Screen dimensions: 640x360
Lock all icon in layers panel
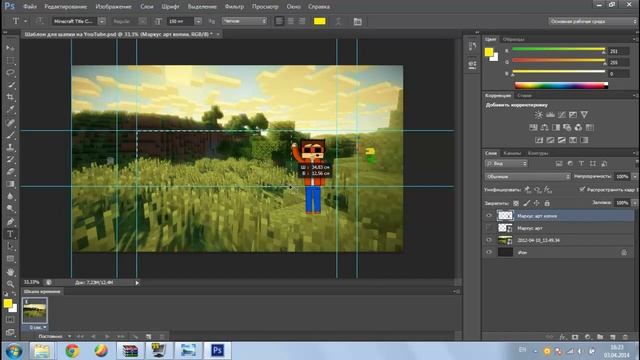click(547, 203)
